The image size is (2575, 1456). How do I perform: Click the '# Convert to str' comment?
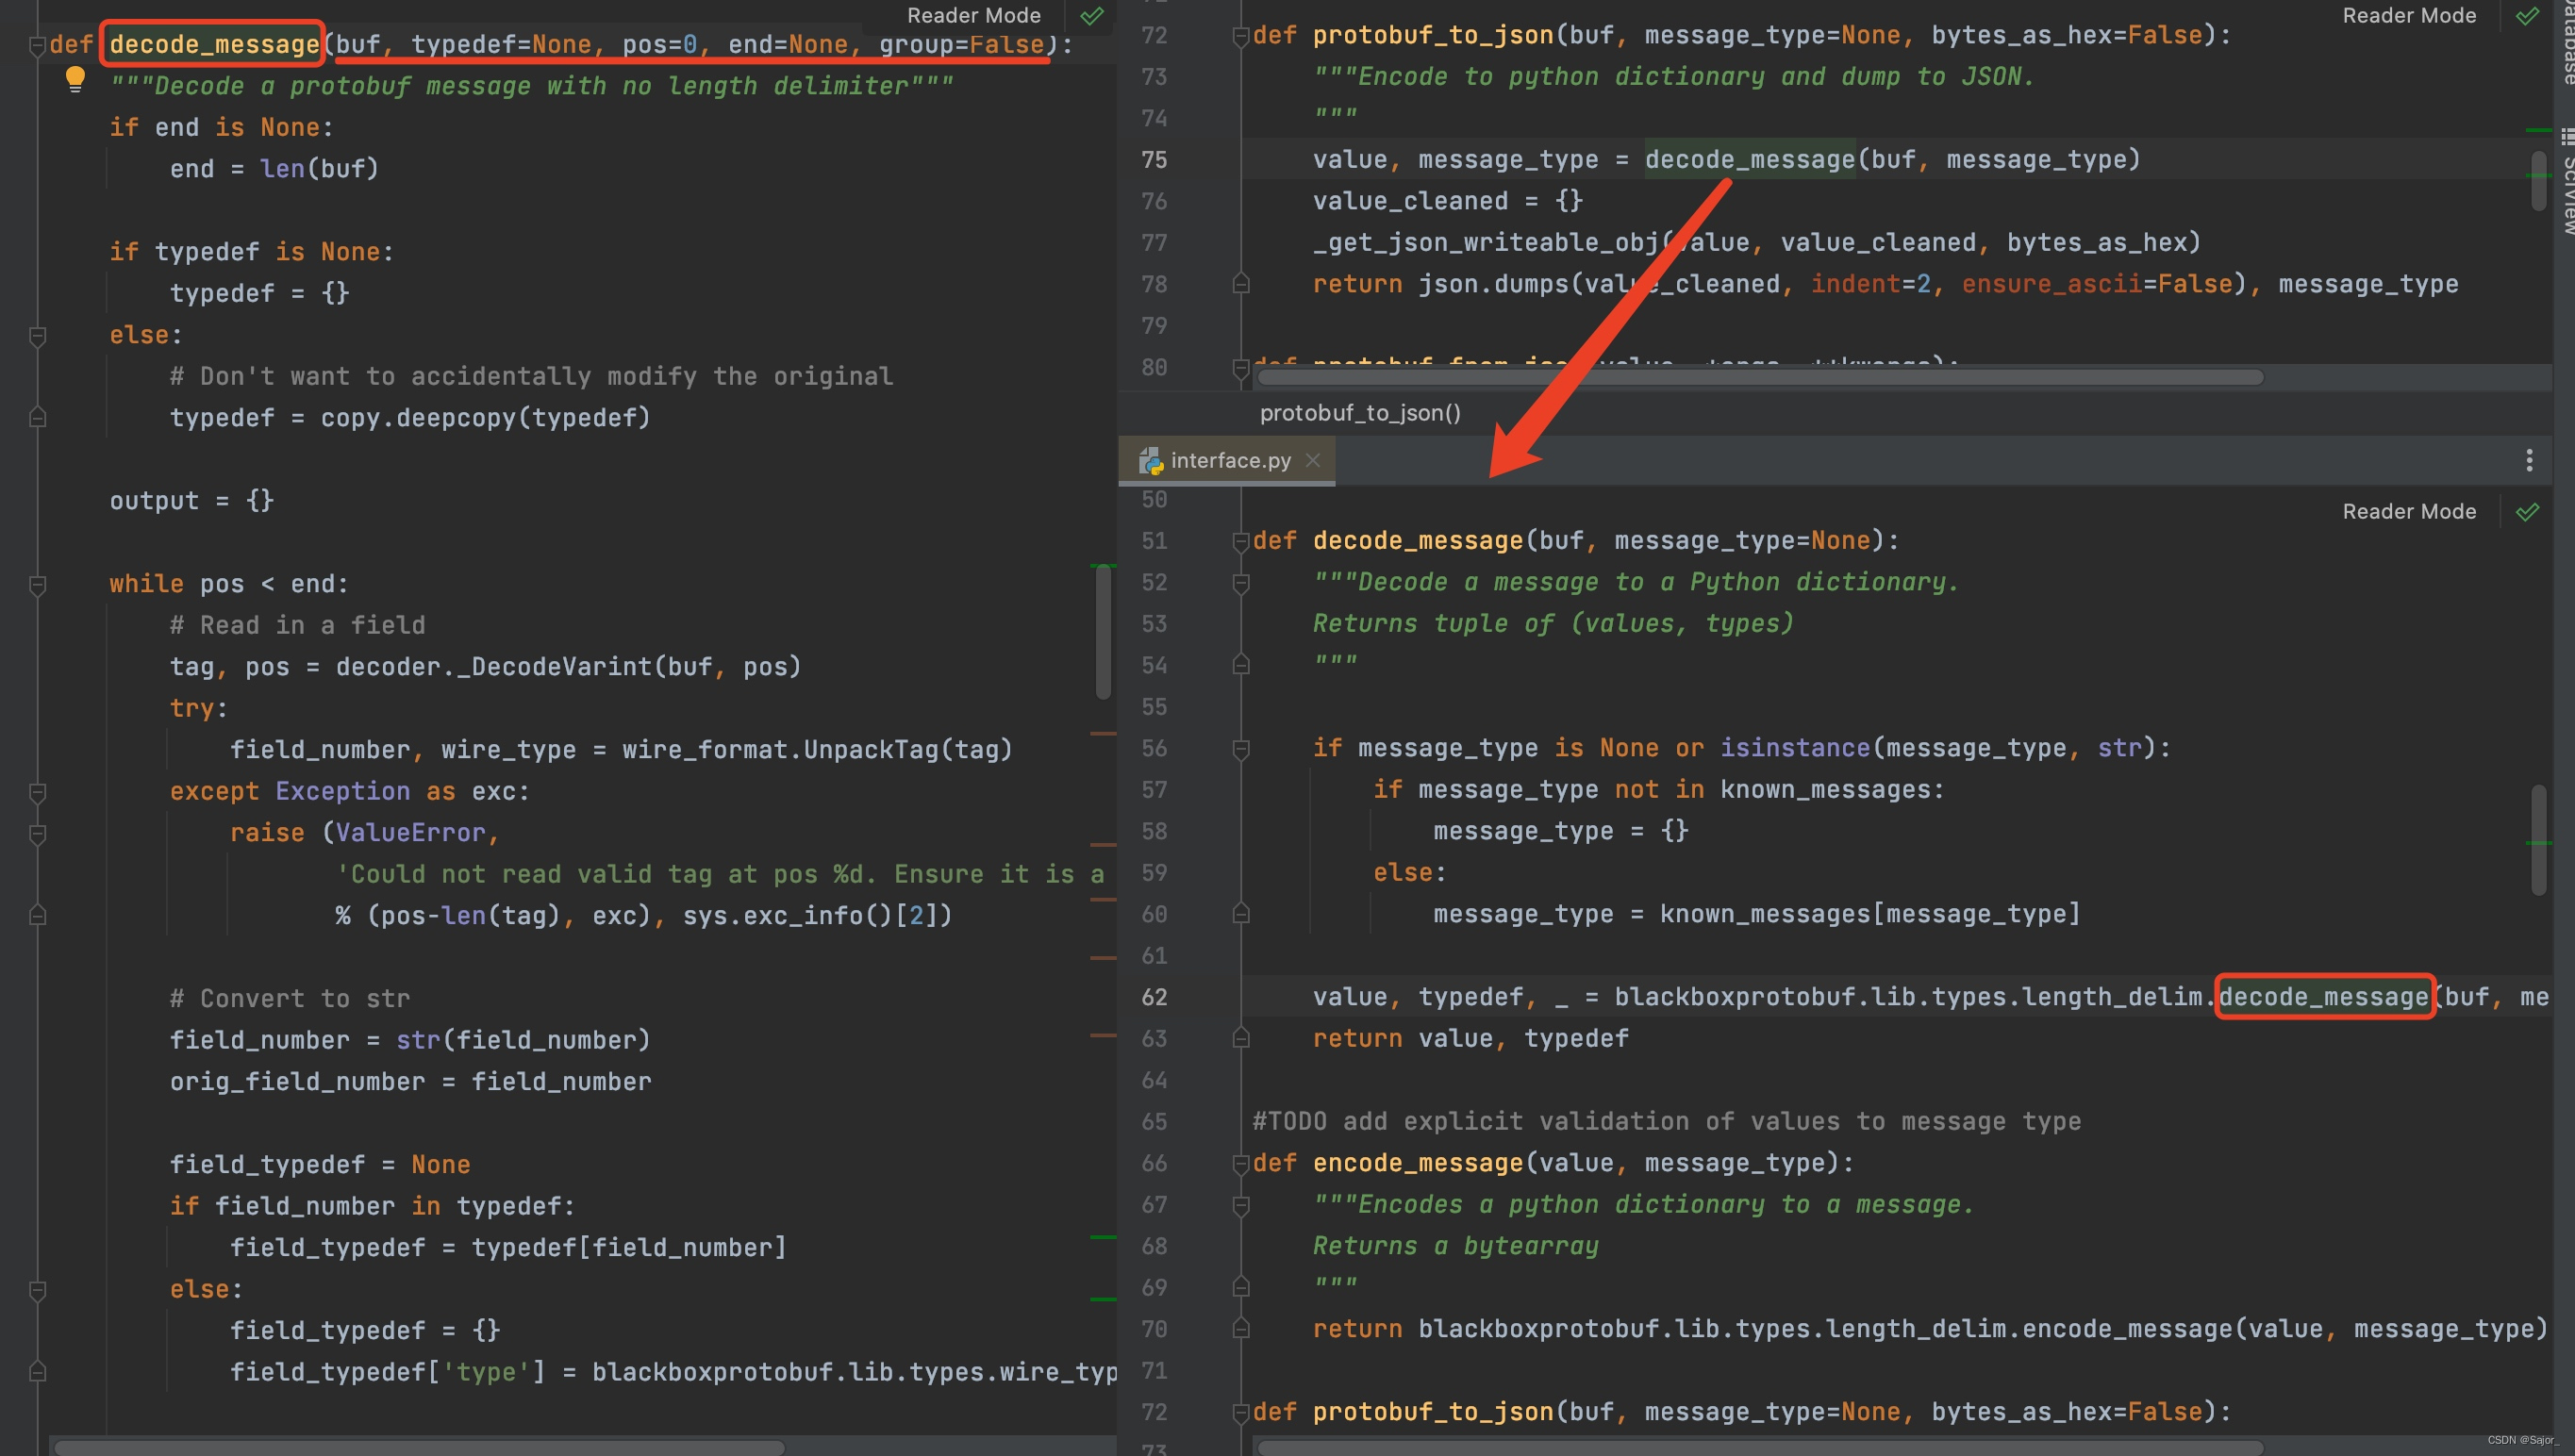pyautogui.click(x=290, y=999)
